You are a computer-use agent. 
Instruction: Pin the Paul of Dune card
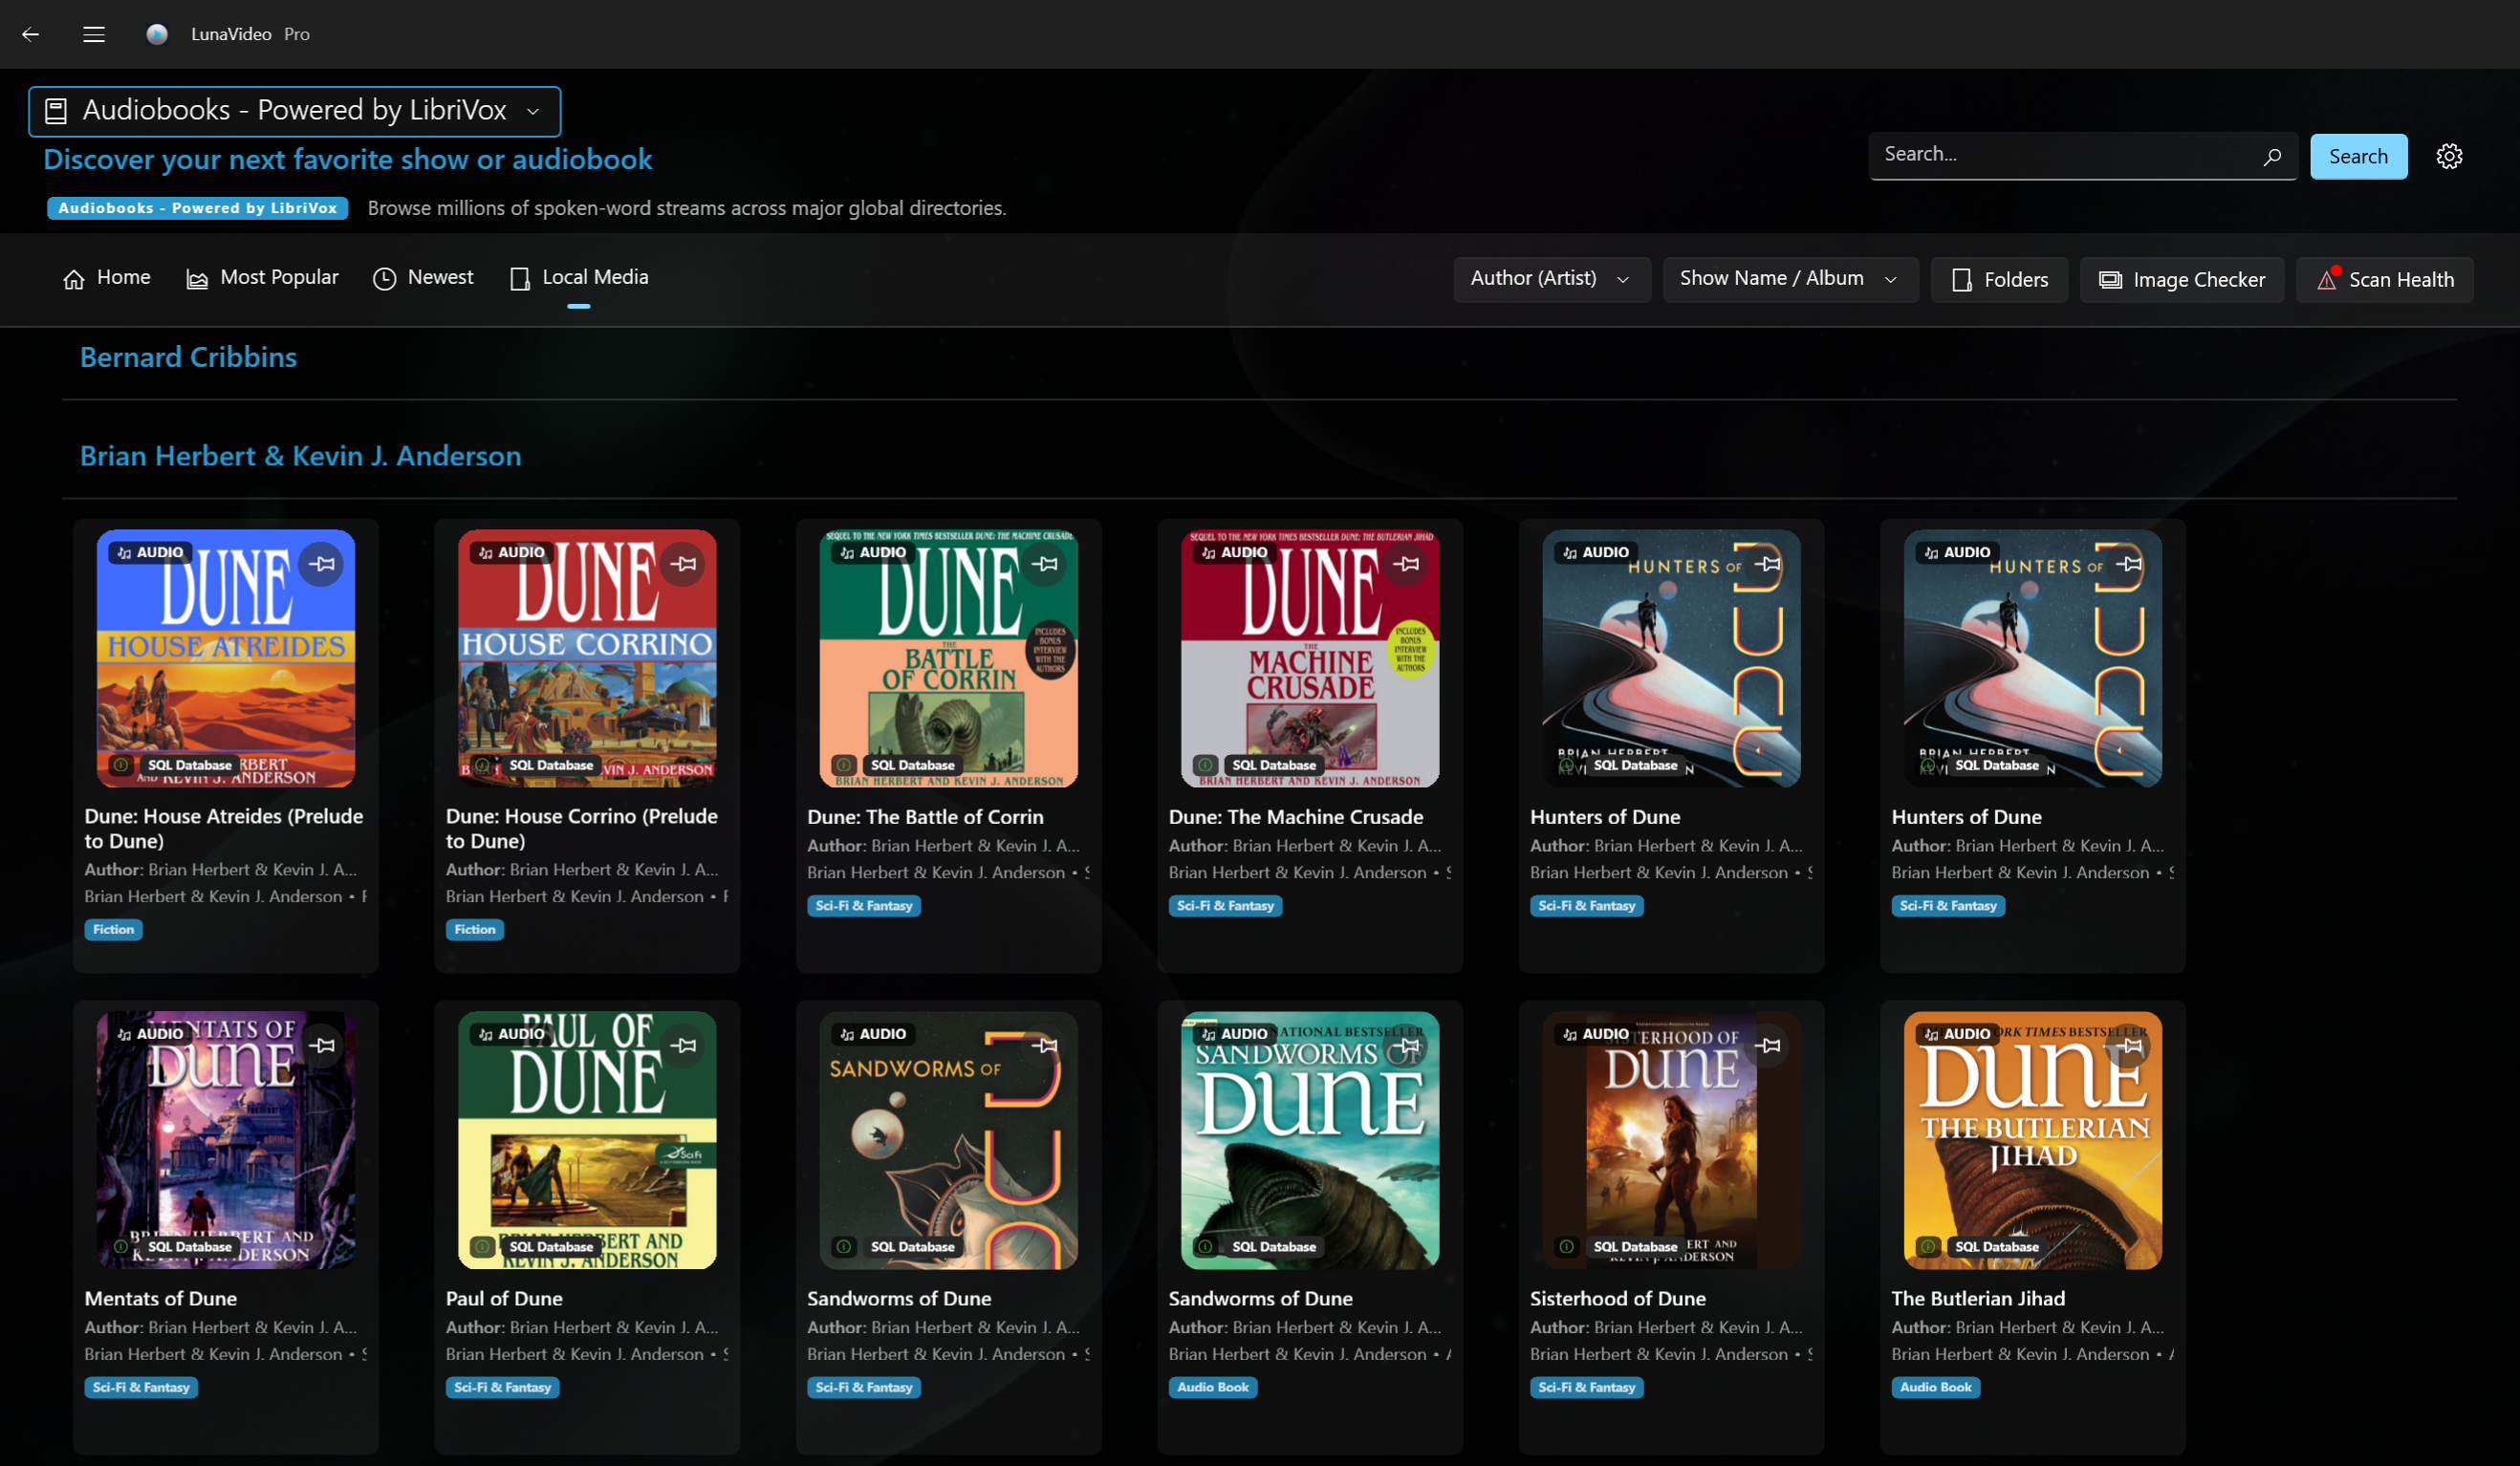tap(684, 1046)
